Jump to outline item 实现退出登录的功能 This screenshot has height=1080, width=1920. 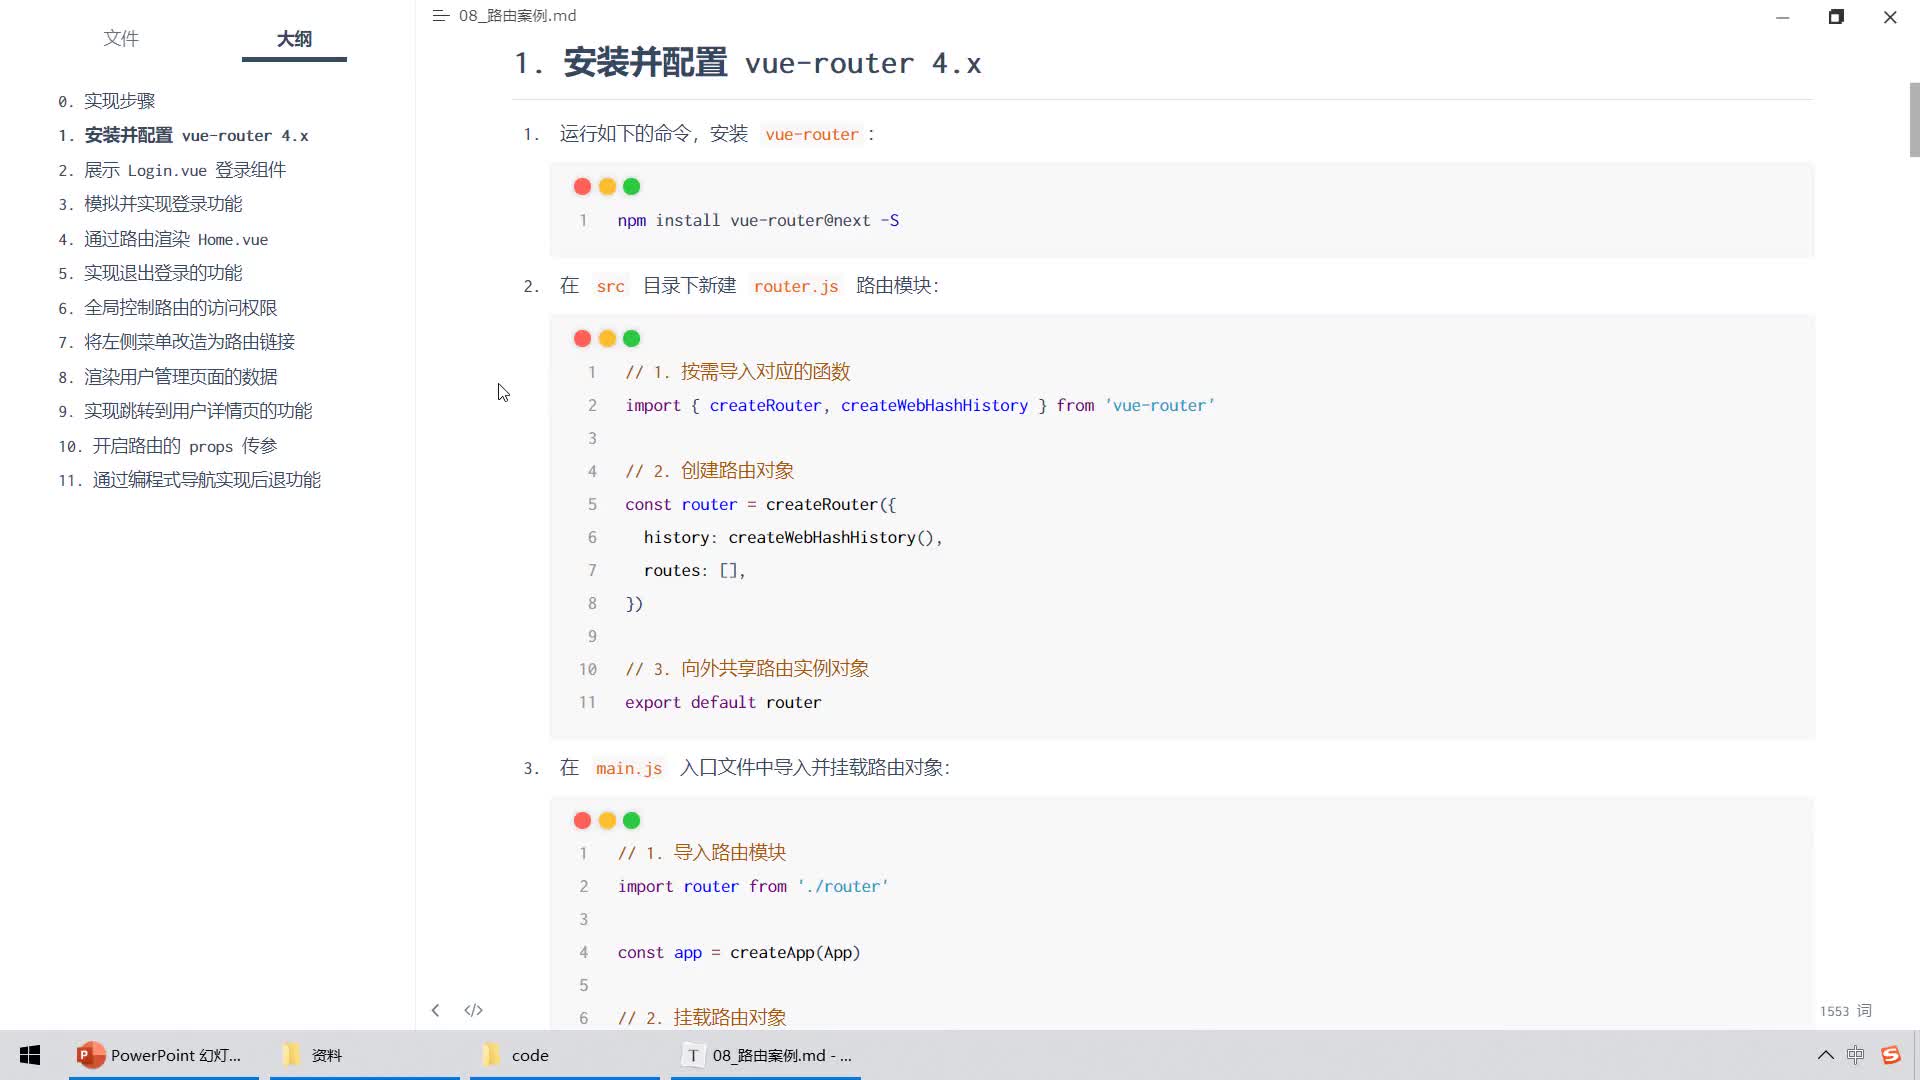coord(150,273)
